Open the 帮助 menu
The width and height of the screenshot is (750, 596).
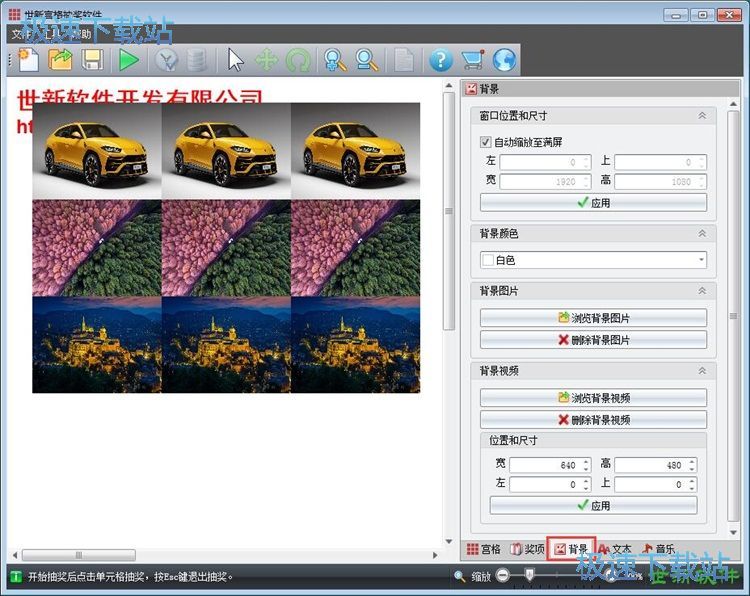(x=81, y=34)
